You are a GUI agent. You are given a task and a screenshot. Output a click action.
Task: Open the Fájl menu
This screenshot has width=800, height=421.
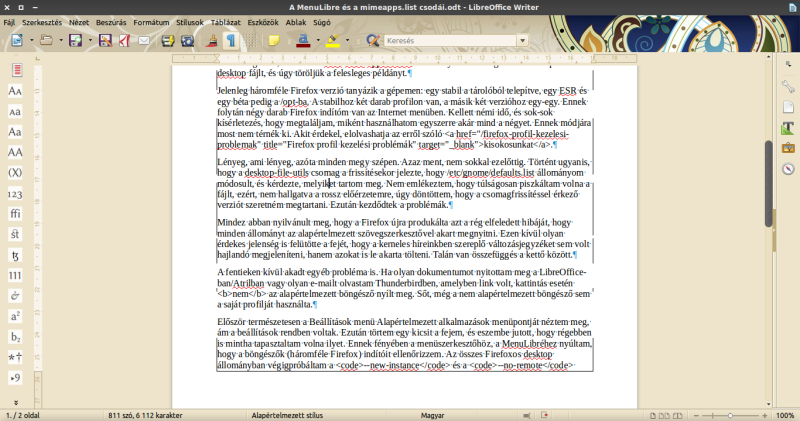click(9, 22)
